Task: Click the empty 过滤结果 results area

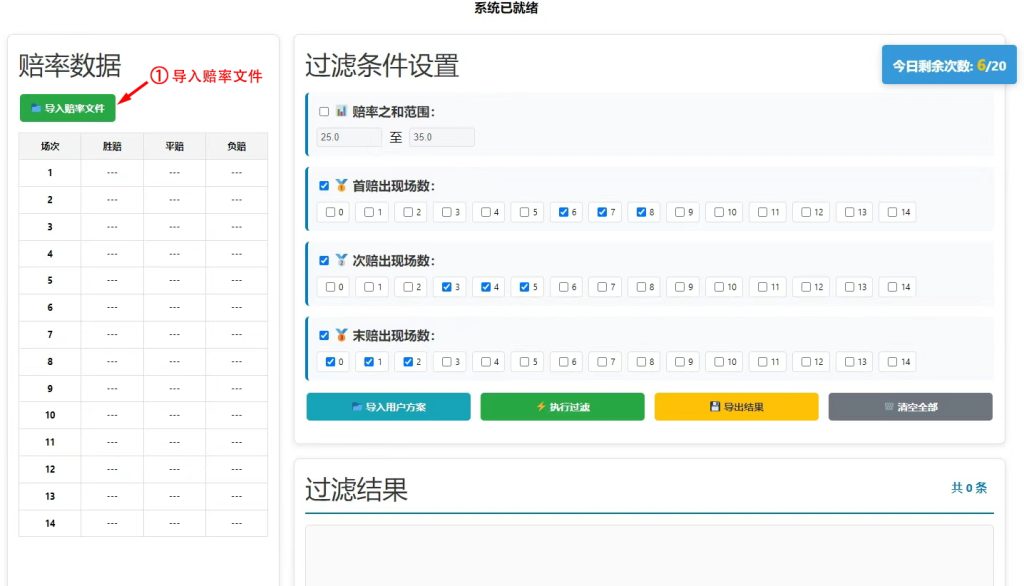Action: click(x=648, y=555)
